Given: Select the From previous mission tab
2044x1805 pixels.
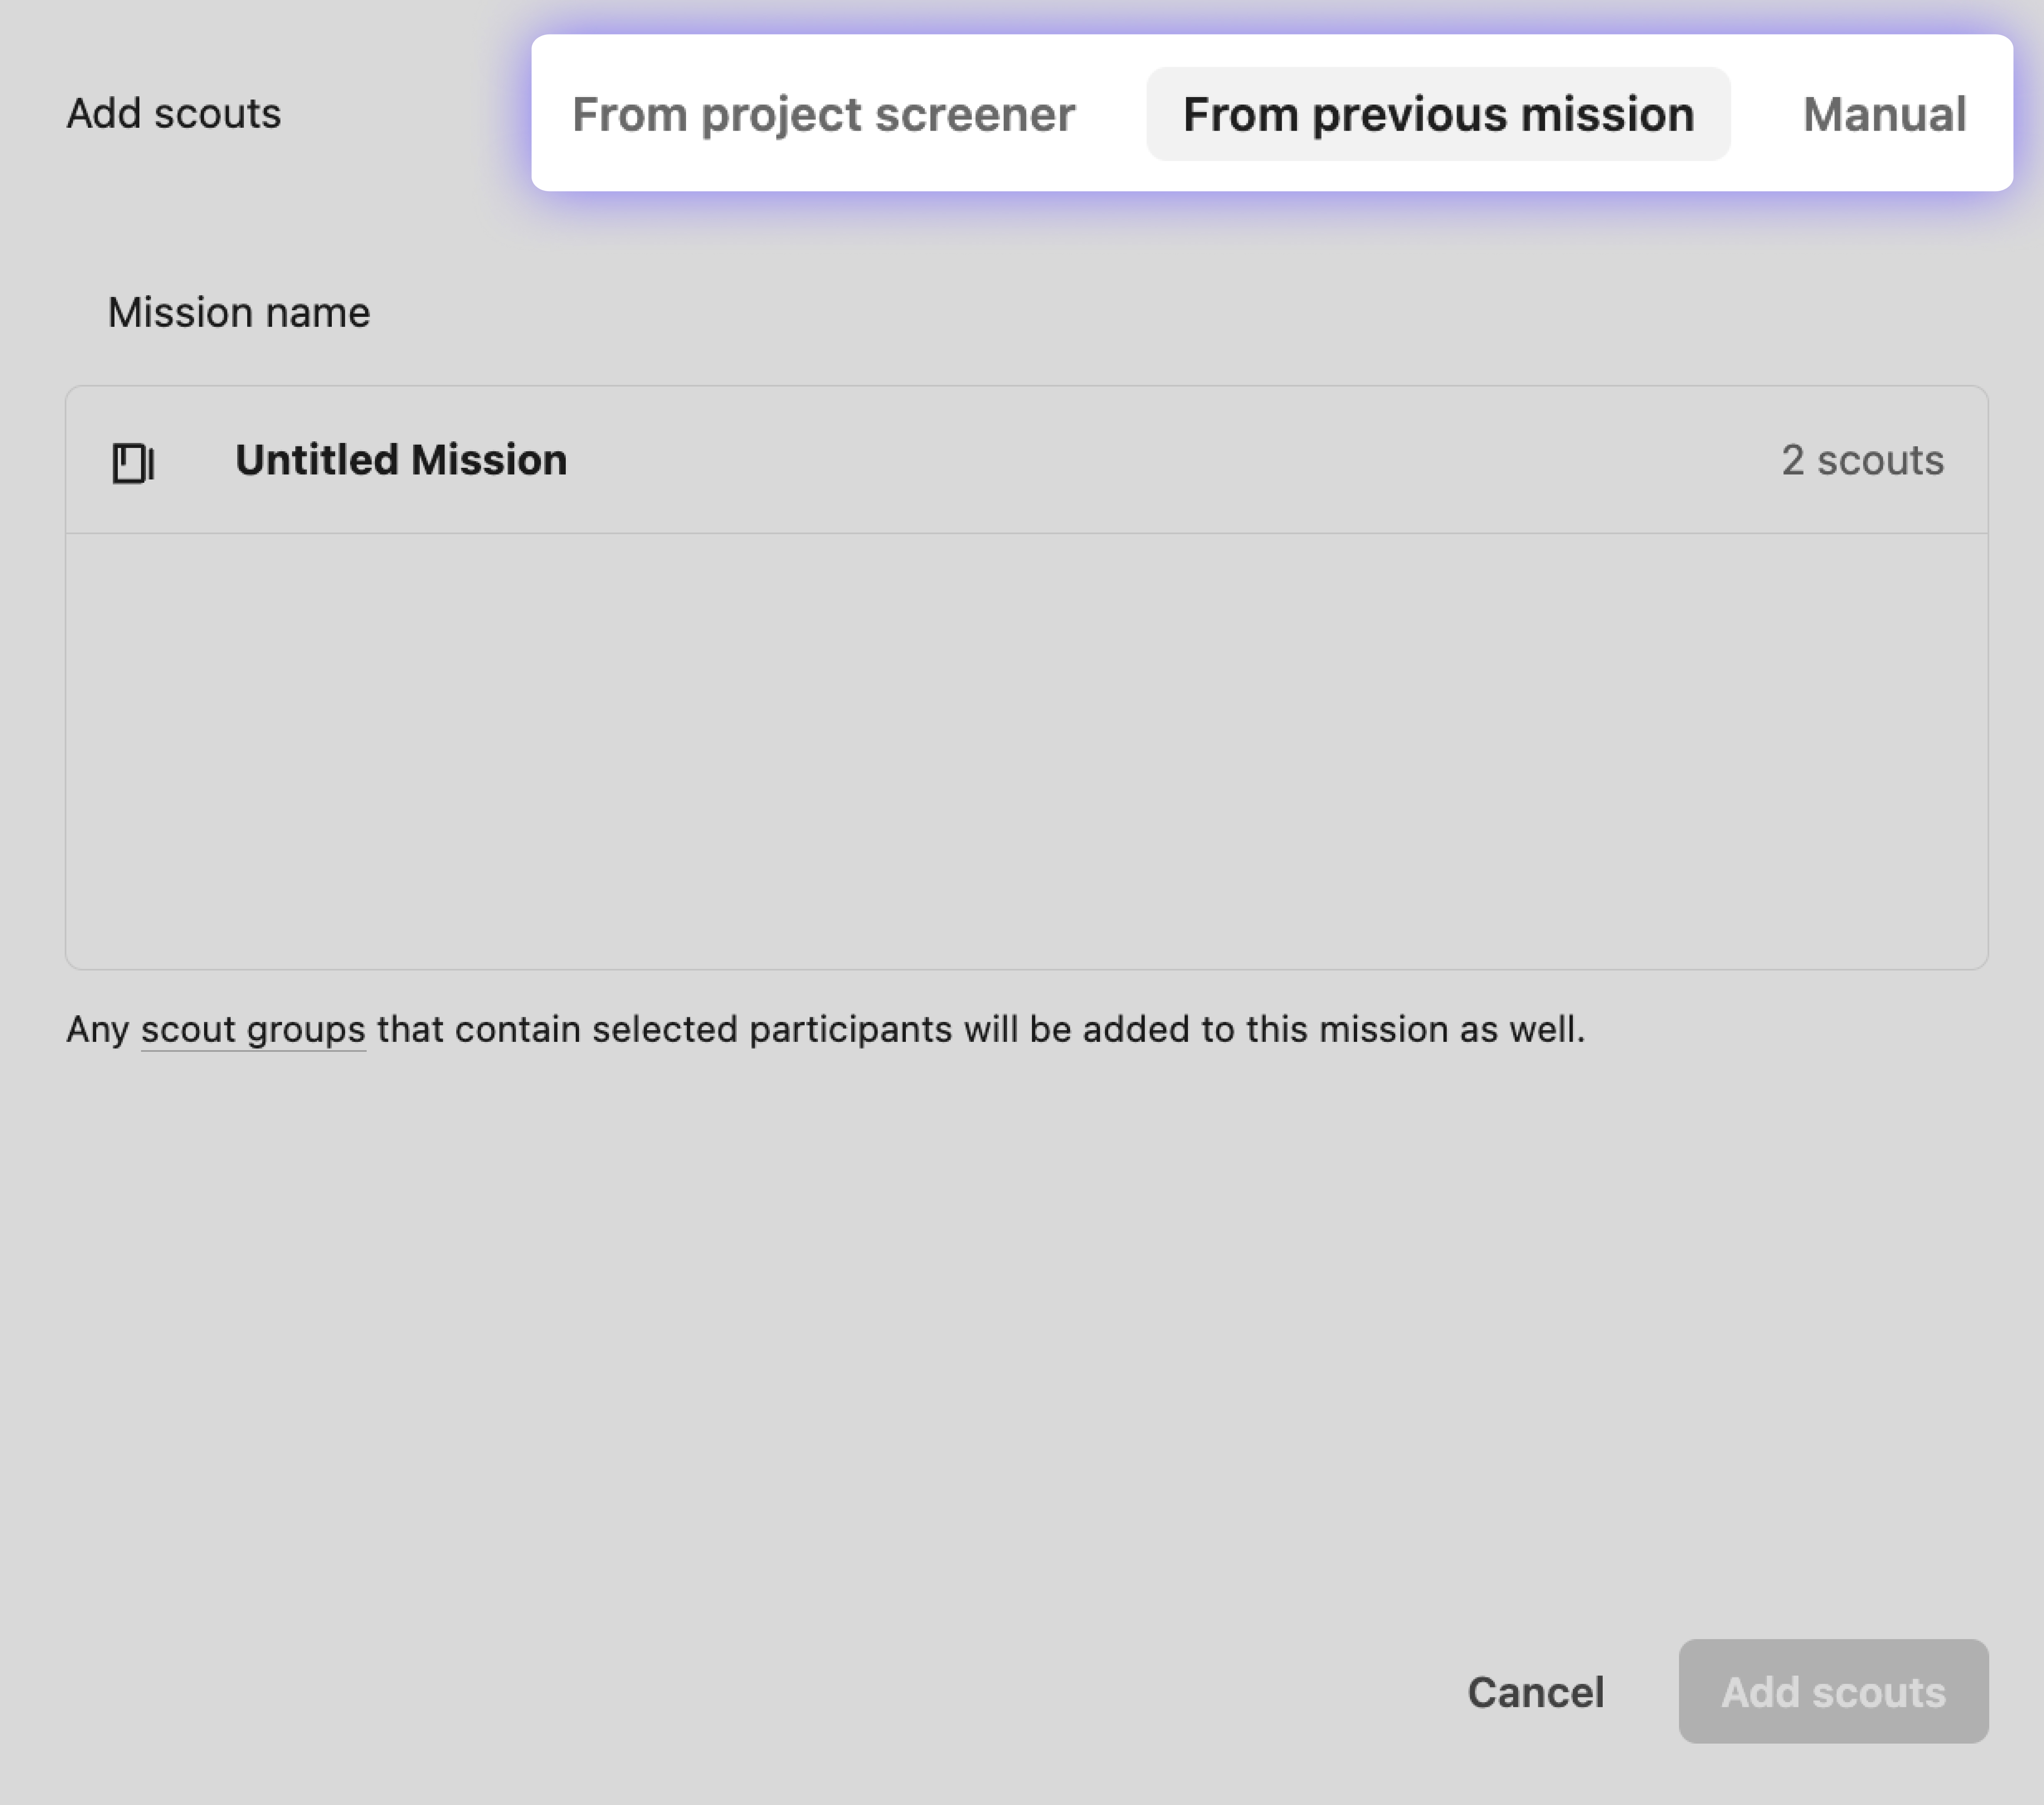Looking at the screenshot, I should [1438, 114].
